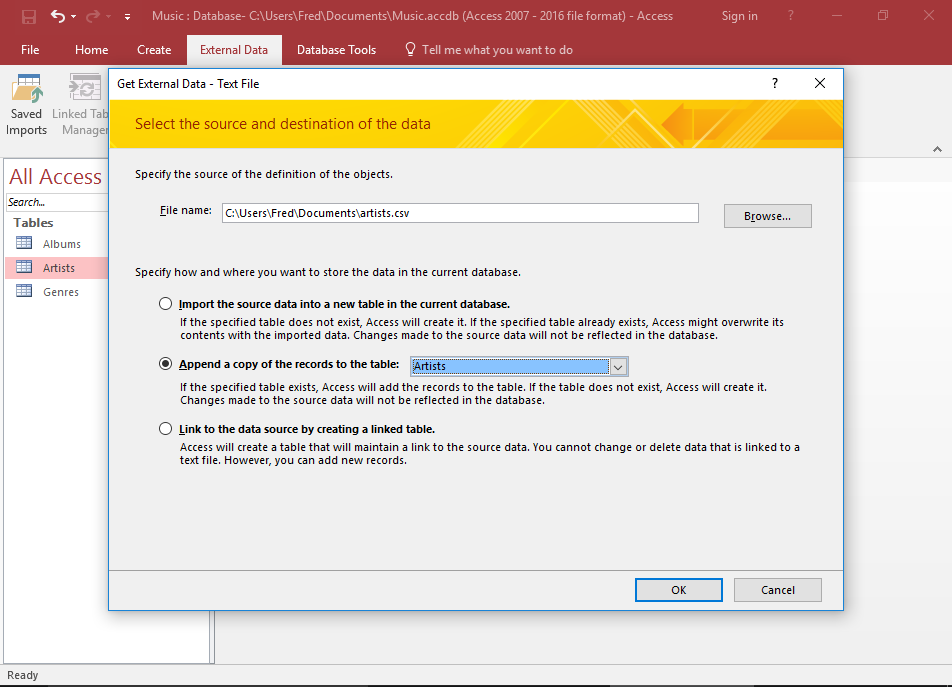Click the Ready status bar text
Image resolution: width=952 pixels, height=687 pixels.
(x=22, y=675)
